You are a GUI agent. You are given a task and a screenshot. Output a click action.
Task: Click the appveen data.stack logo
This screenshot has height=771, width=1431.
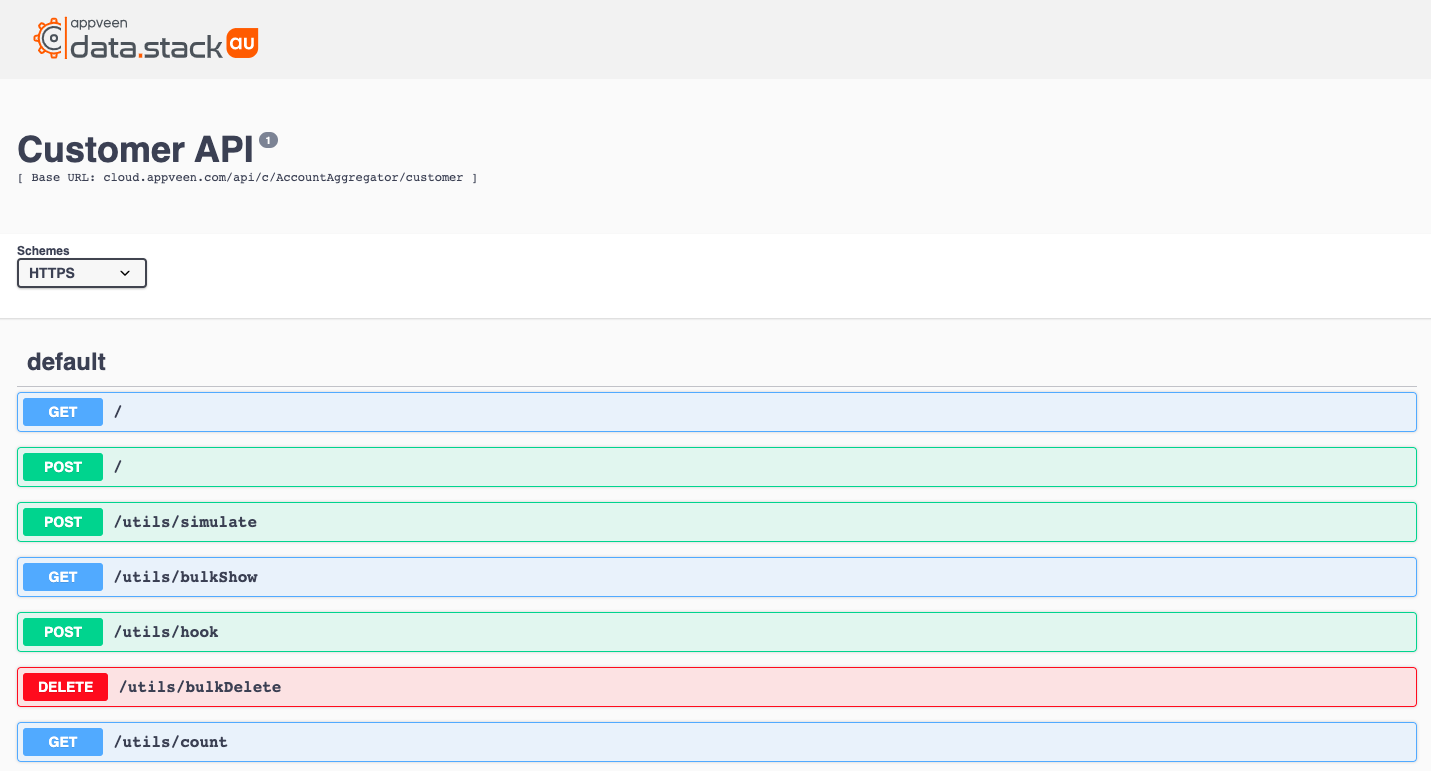pos(146,38)
